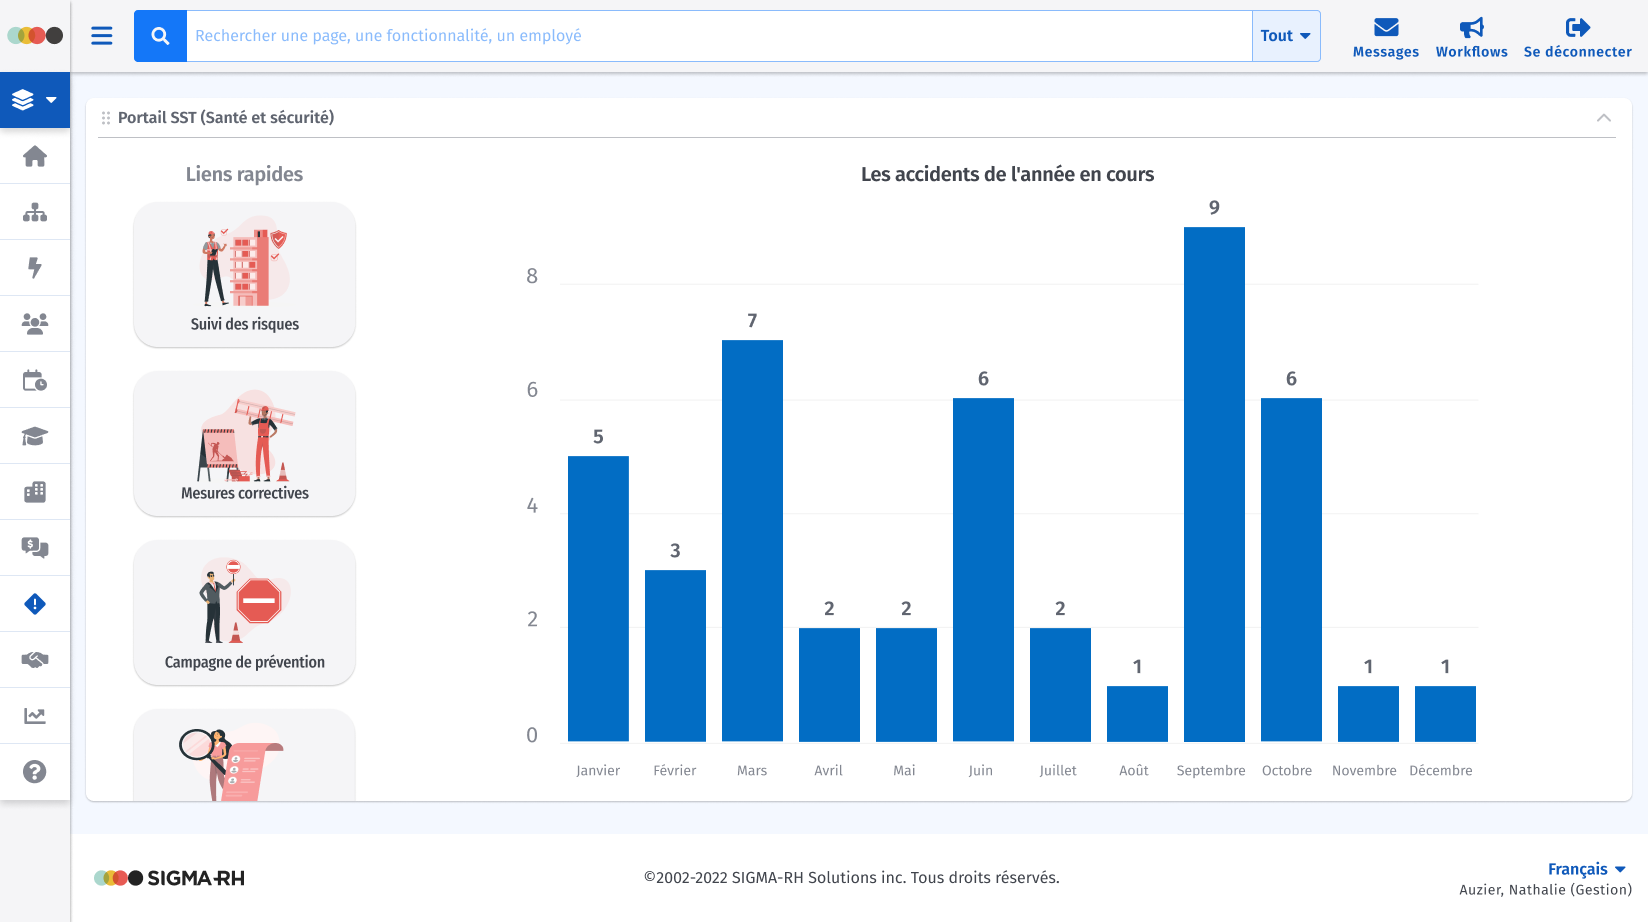Open graduation cap training icon
The width and height of the screenshot is (1648, 922).
[35, 436]
